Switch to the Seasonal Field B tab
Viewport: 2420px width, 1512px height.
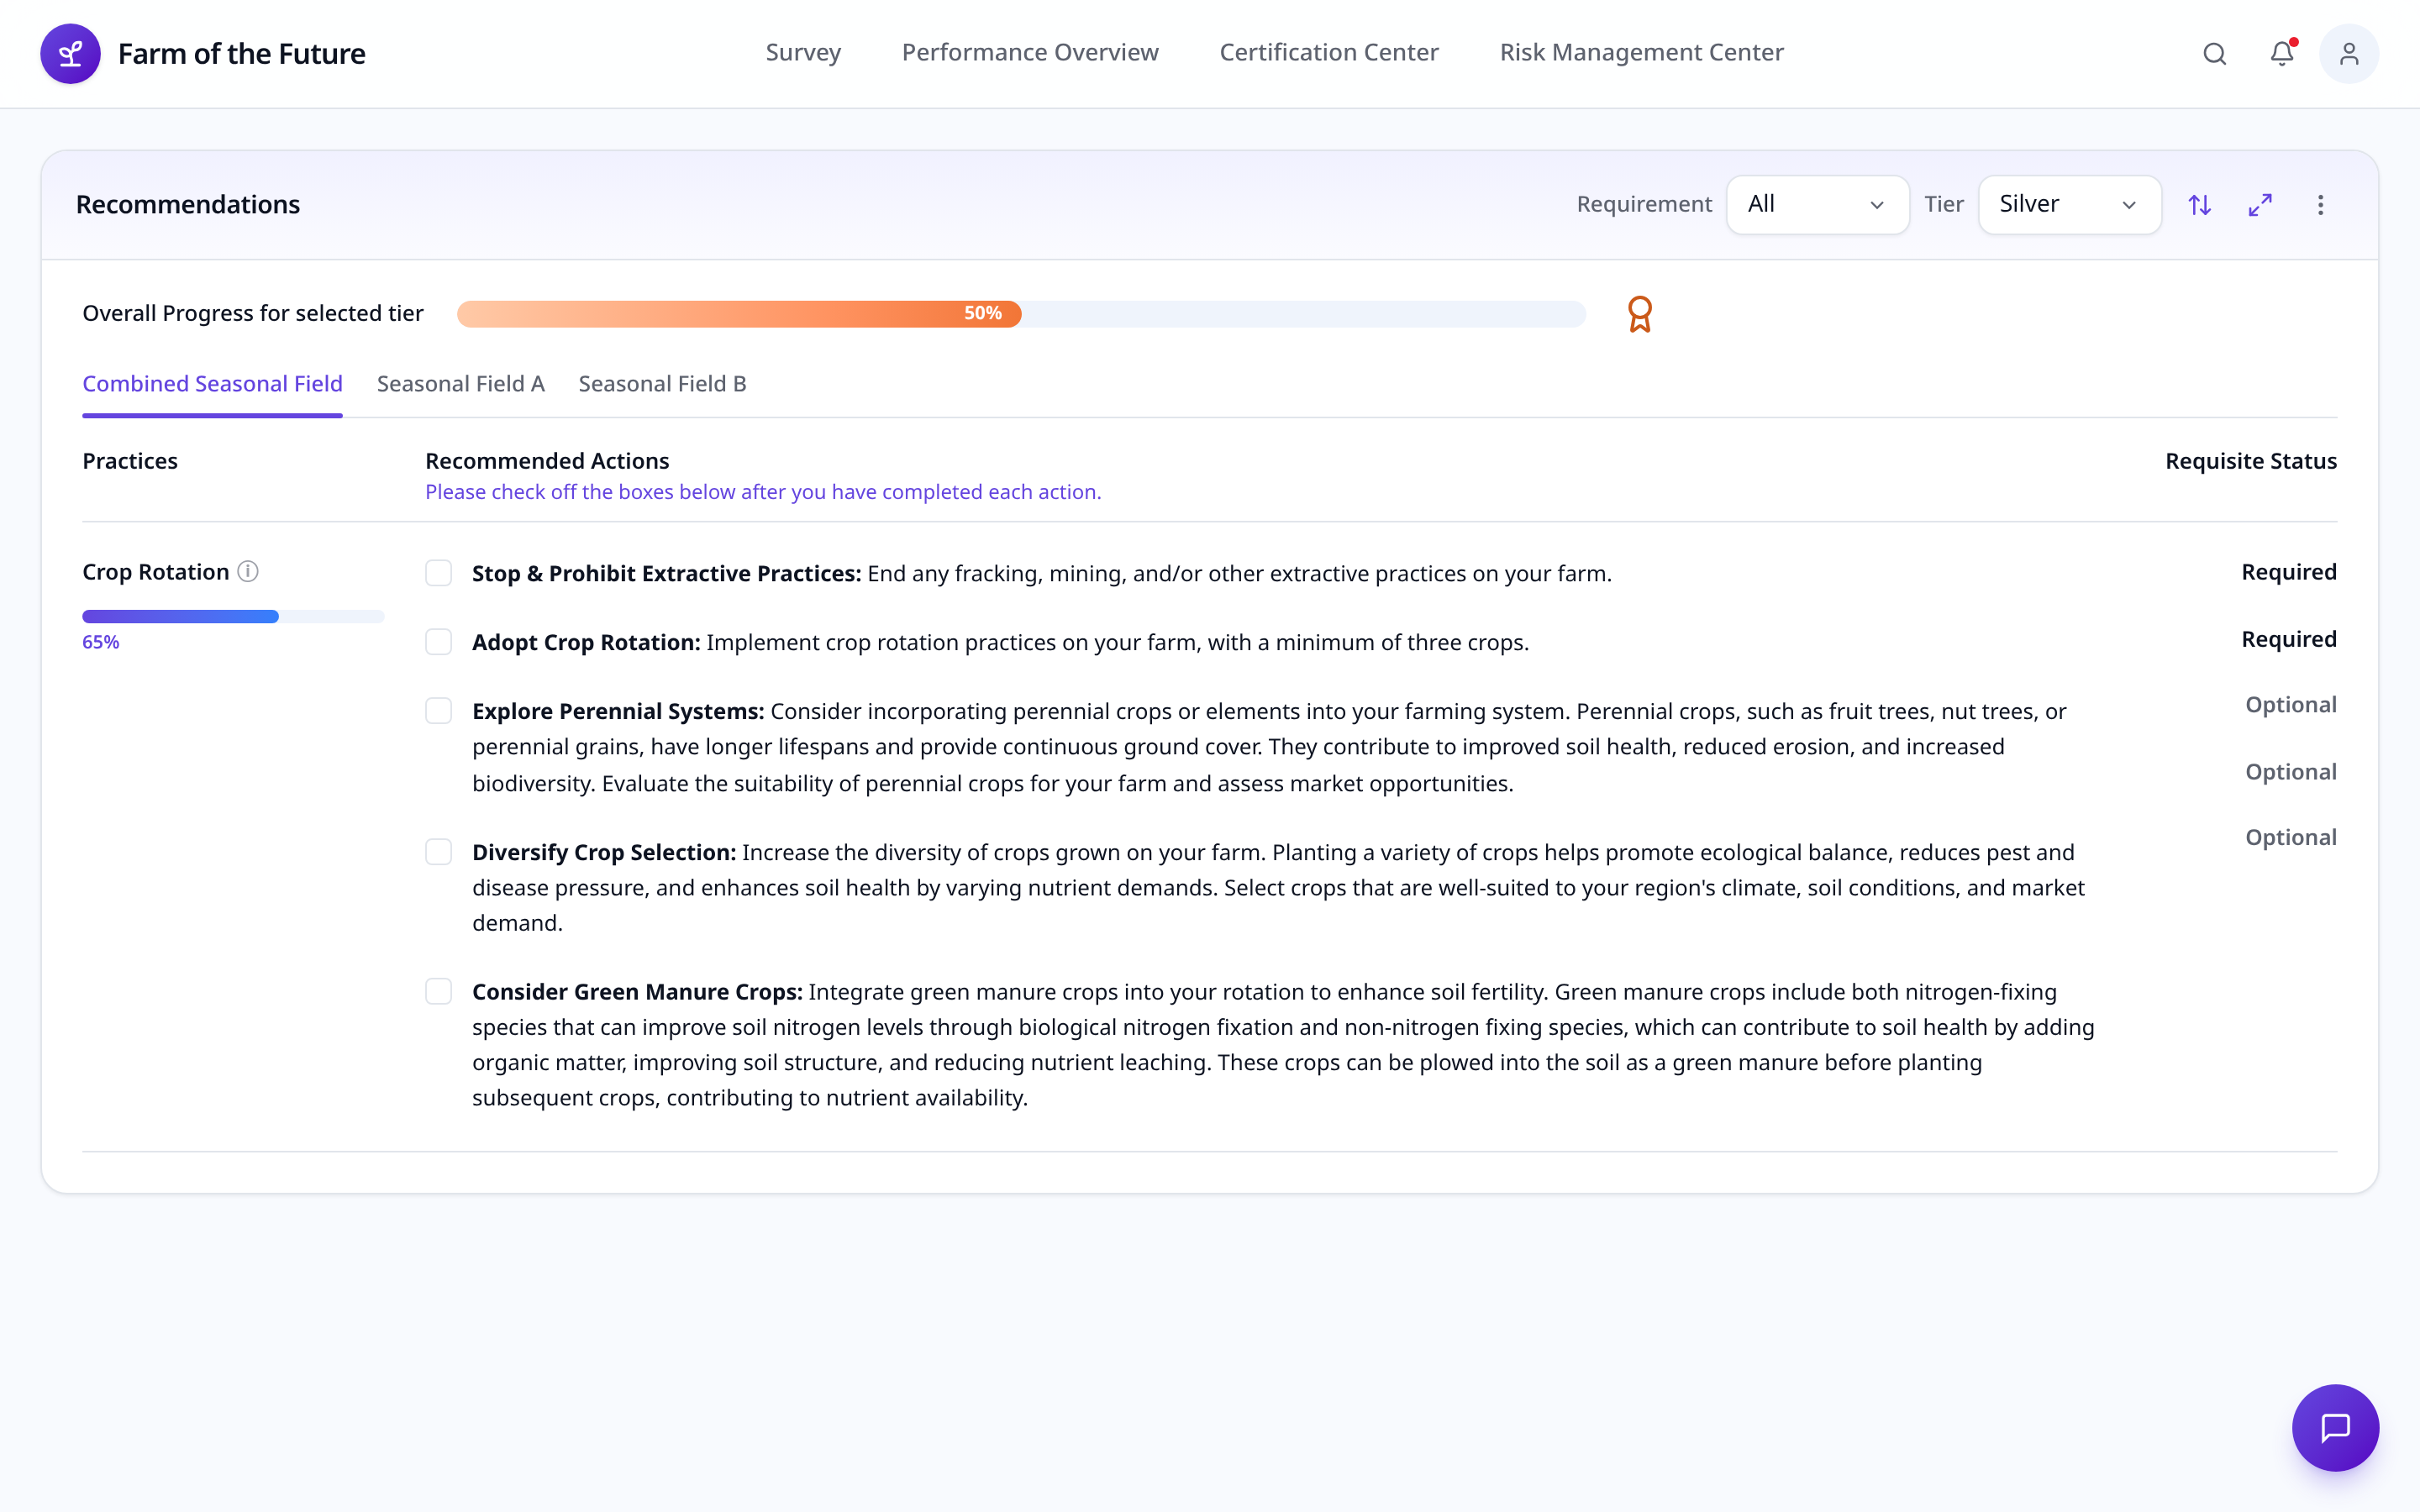click(x=662, y=384)
